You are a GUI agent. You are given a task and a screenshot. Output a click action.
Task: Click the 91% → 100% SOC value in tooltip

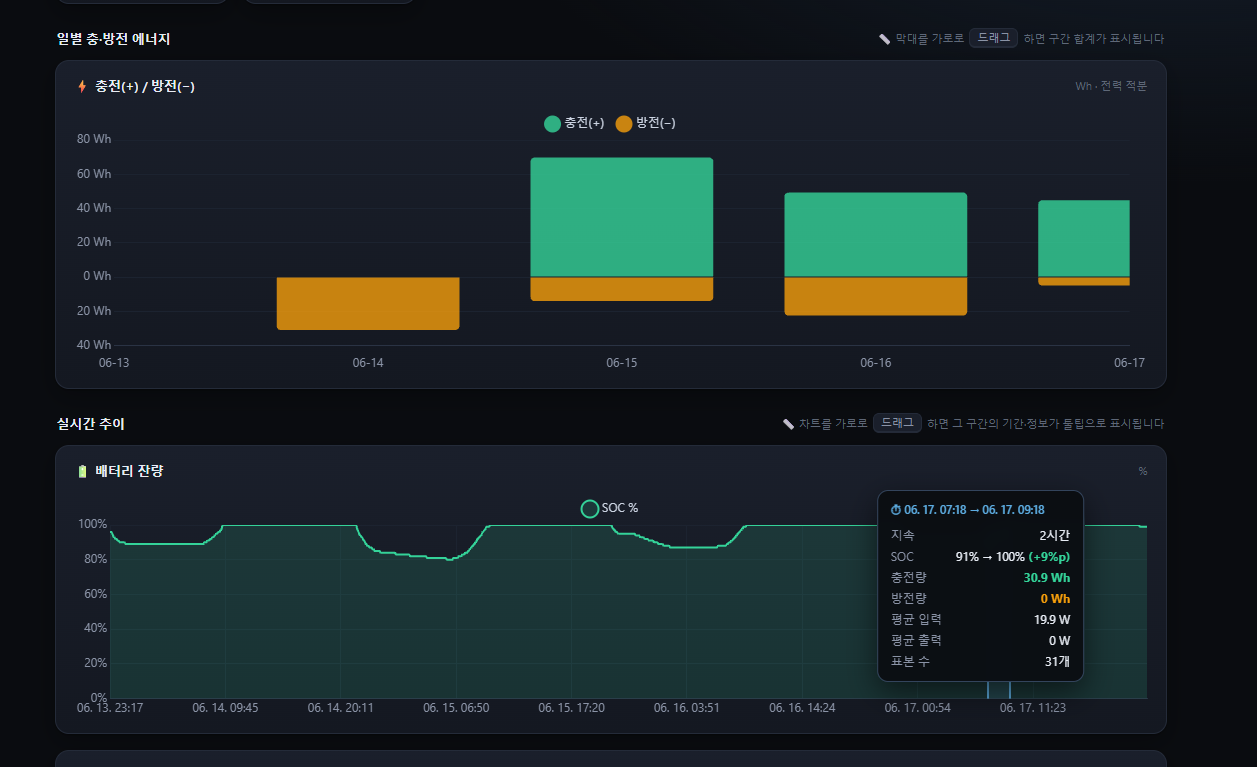1013,557
